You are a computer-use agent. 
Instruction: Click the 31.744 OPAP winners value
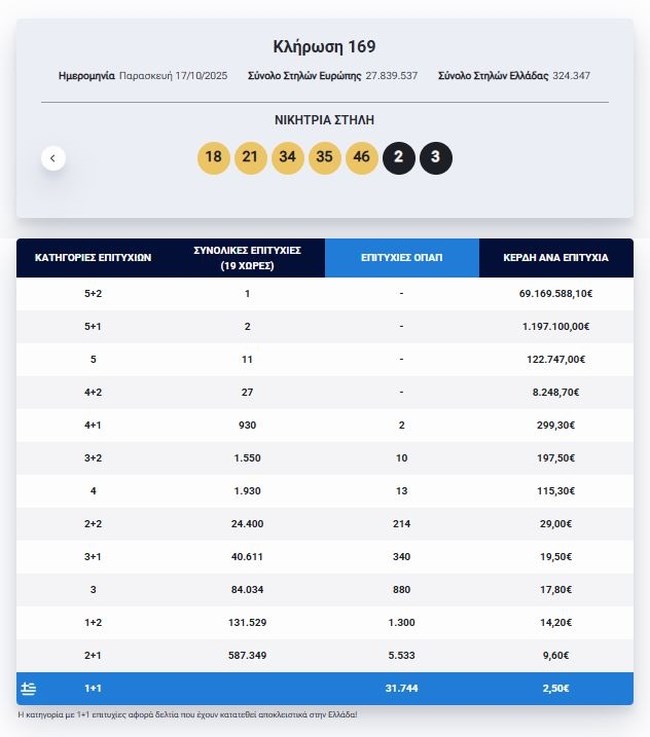tap(401, 688)
